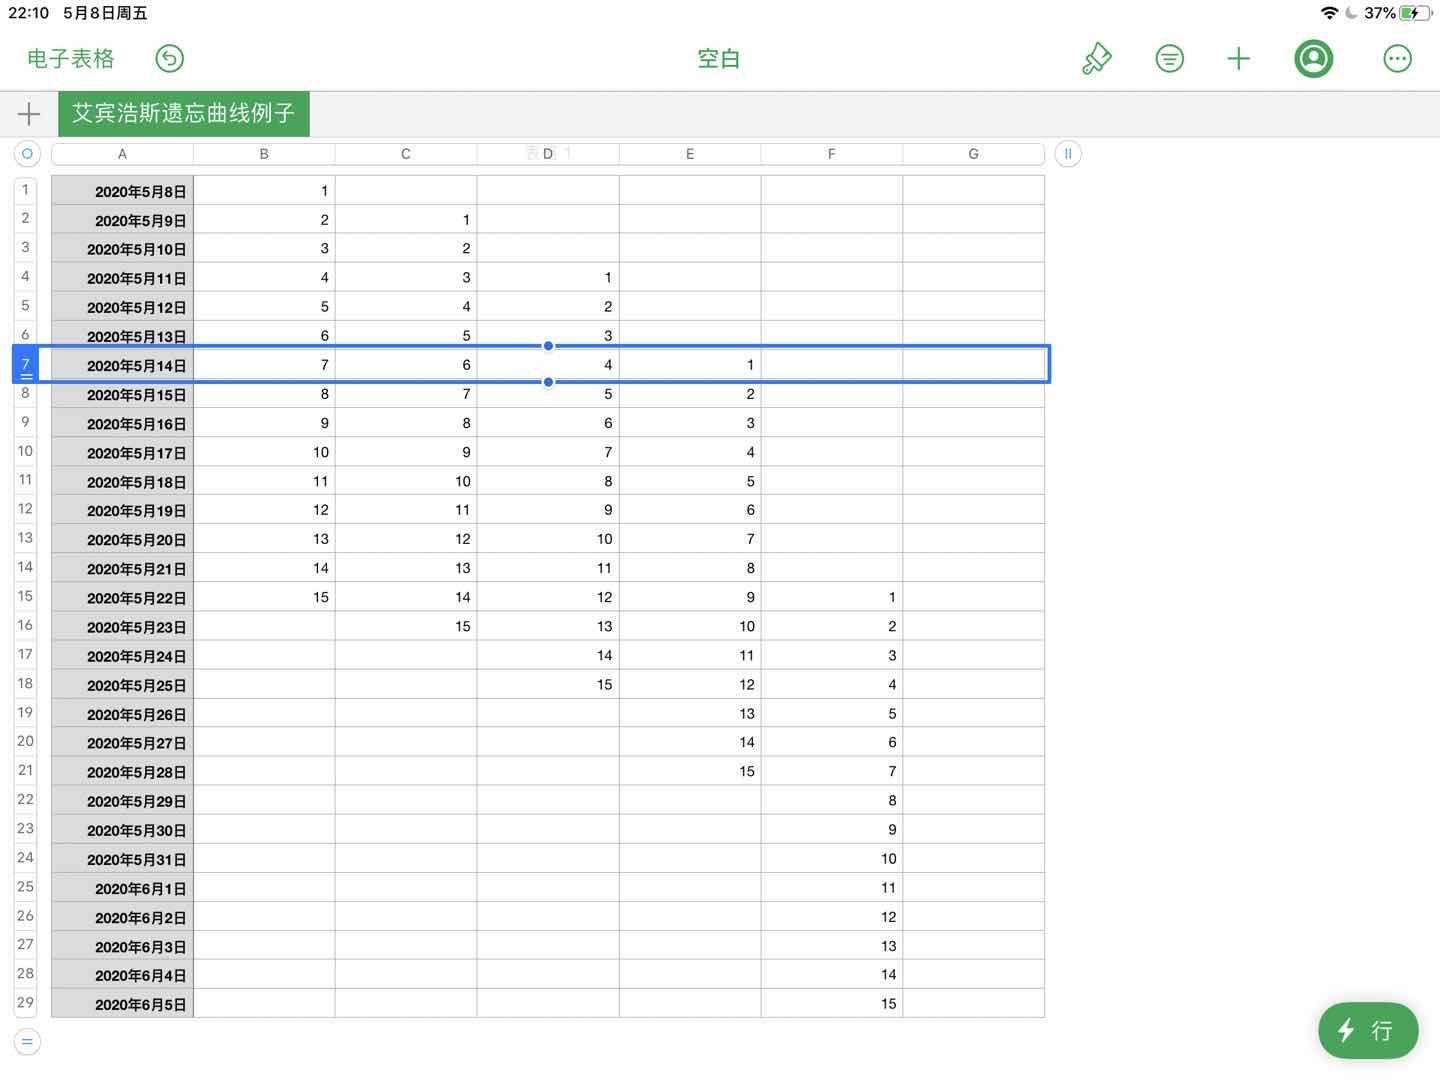Select column A header
The image size is (1440, 1080).
(122, 154)
